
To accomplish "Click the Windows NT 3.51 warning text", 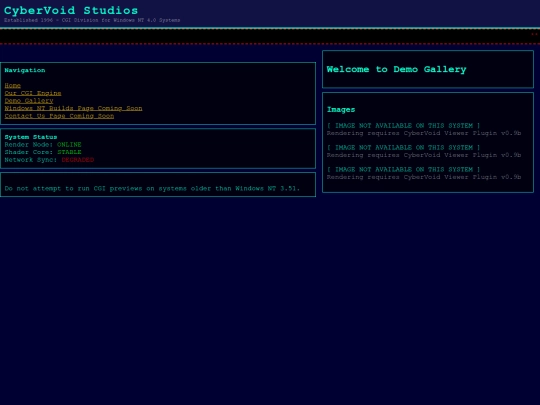I will (x=152, y=189).
